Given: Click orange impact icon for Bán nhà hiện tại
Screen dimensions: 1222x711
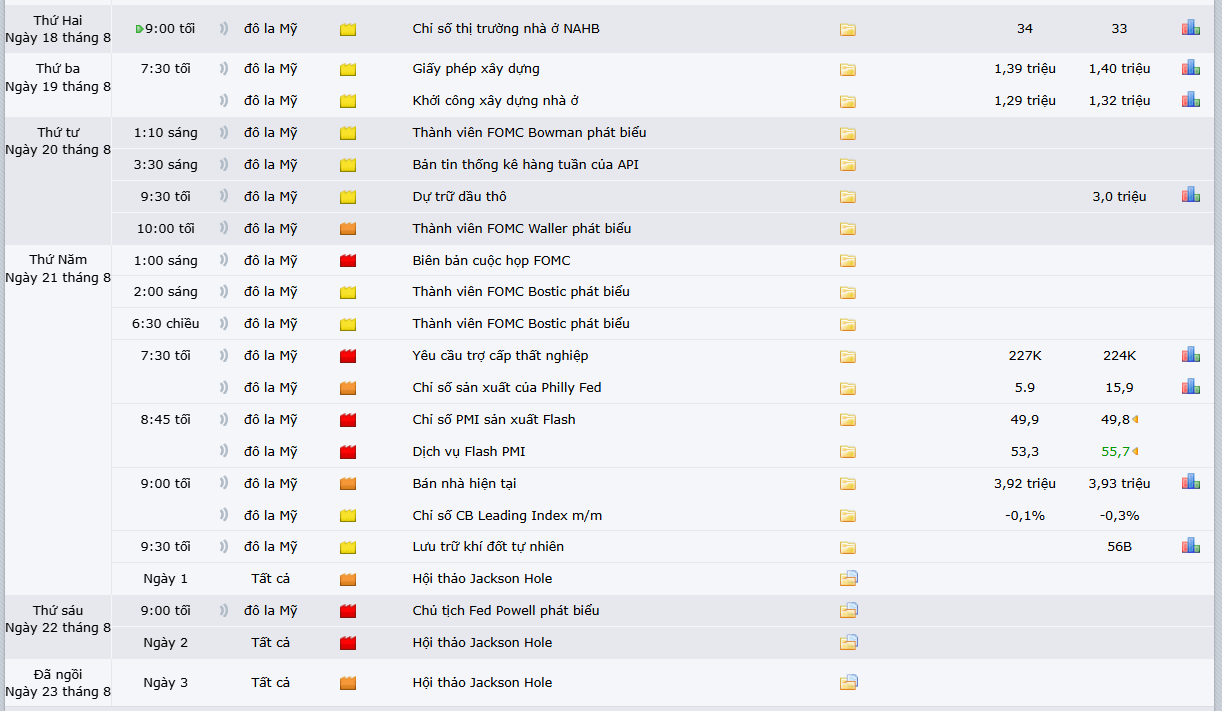Looking at the screenshot, I should (348, 484).
